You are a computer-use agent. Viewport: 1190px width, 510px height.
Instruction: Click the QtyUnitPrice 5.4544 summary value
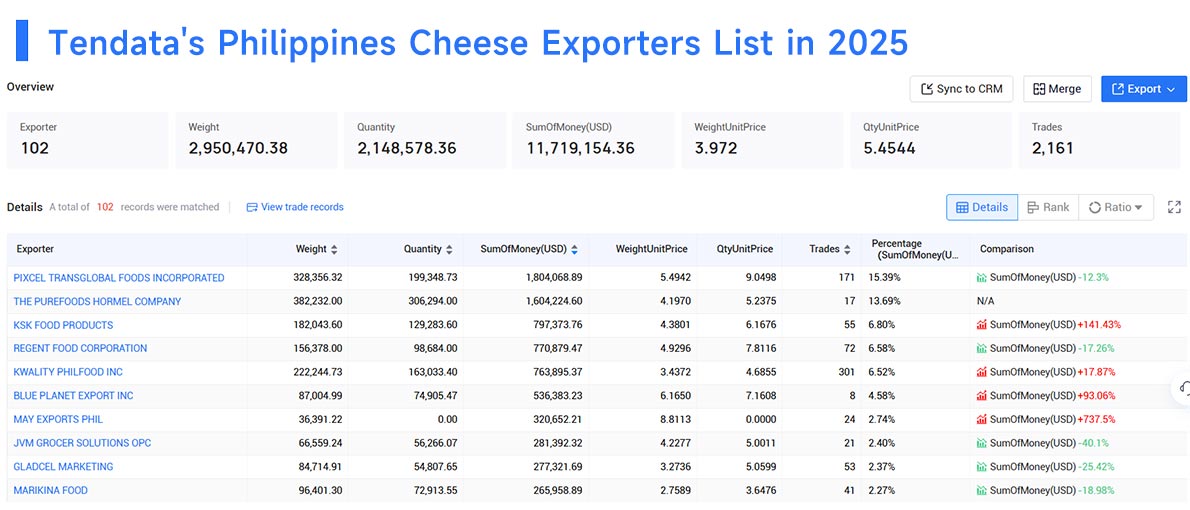(x=889, y=148)
